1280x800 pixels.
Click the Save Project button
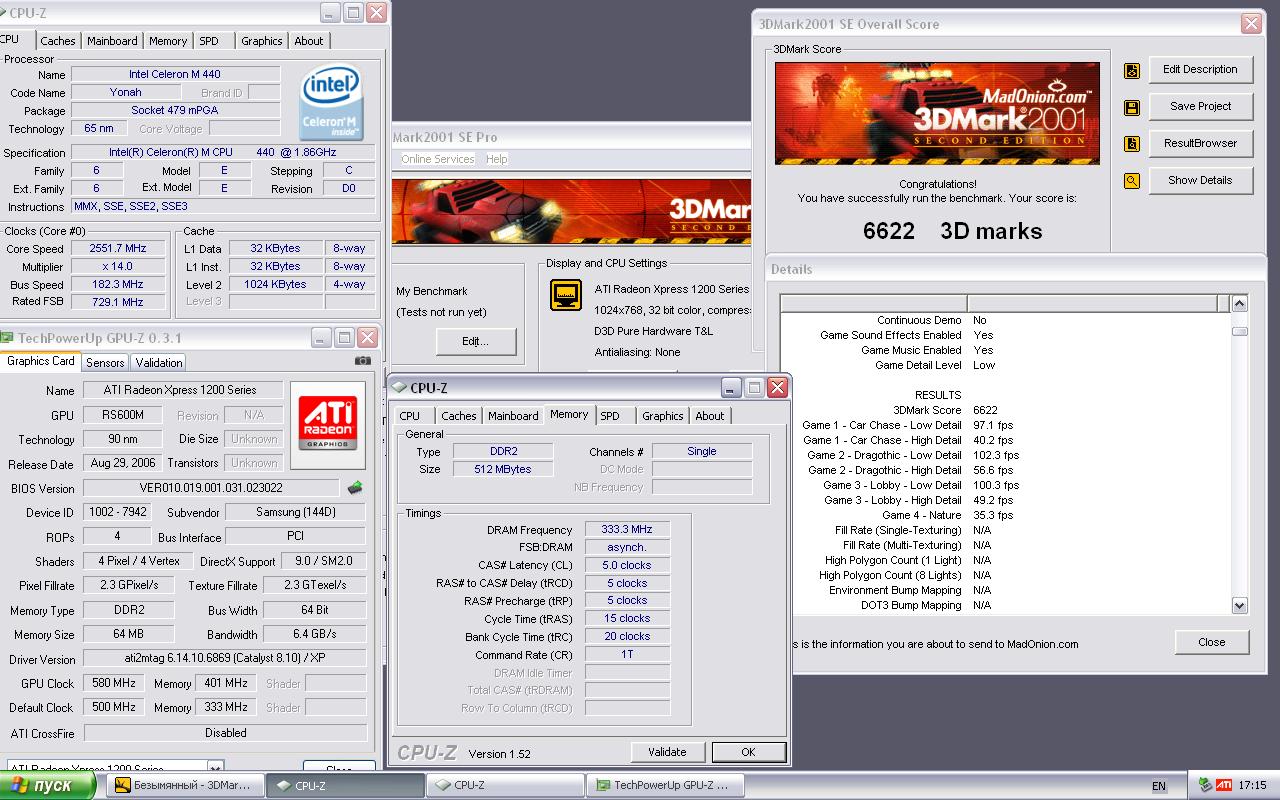click(1200, 107)
